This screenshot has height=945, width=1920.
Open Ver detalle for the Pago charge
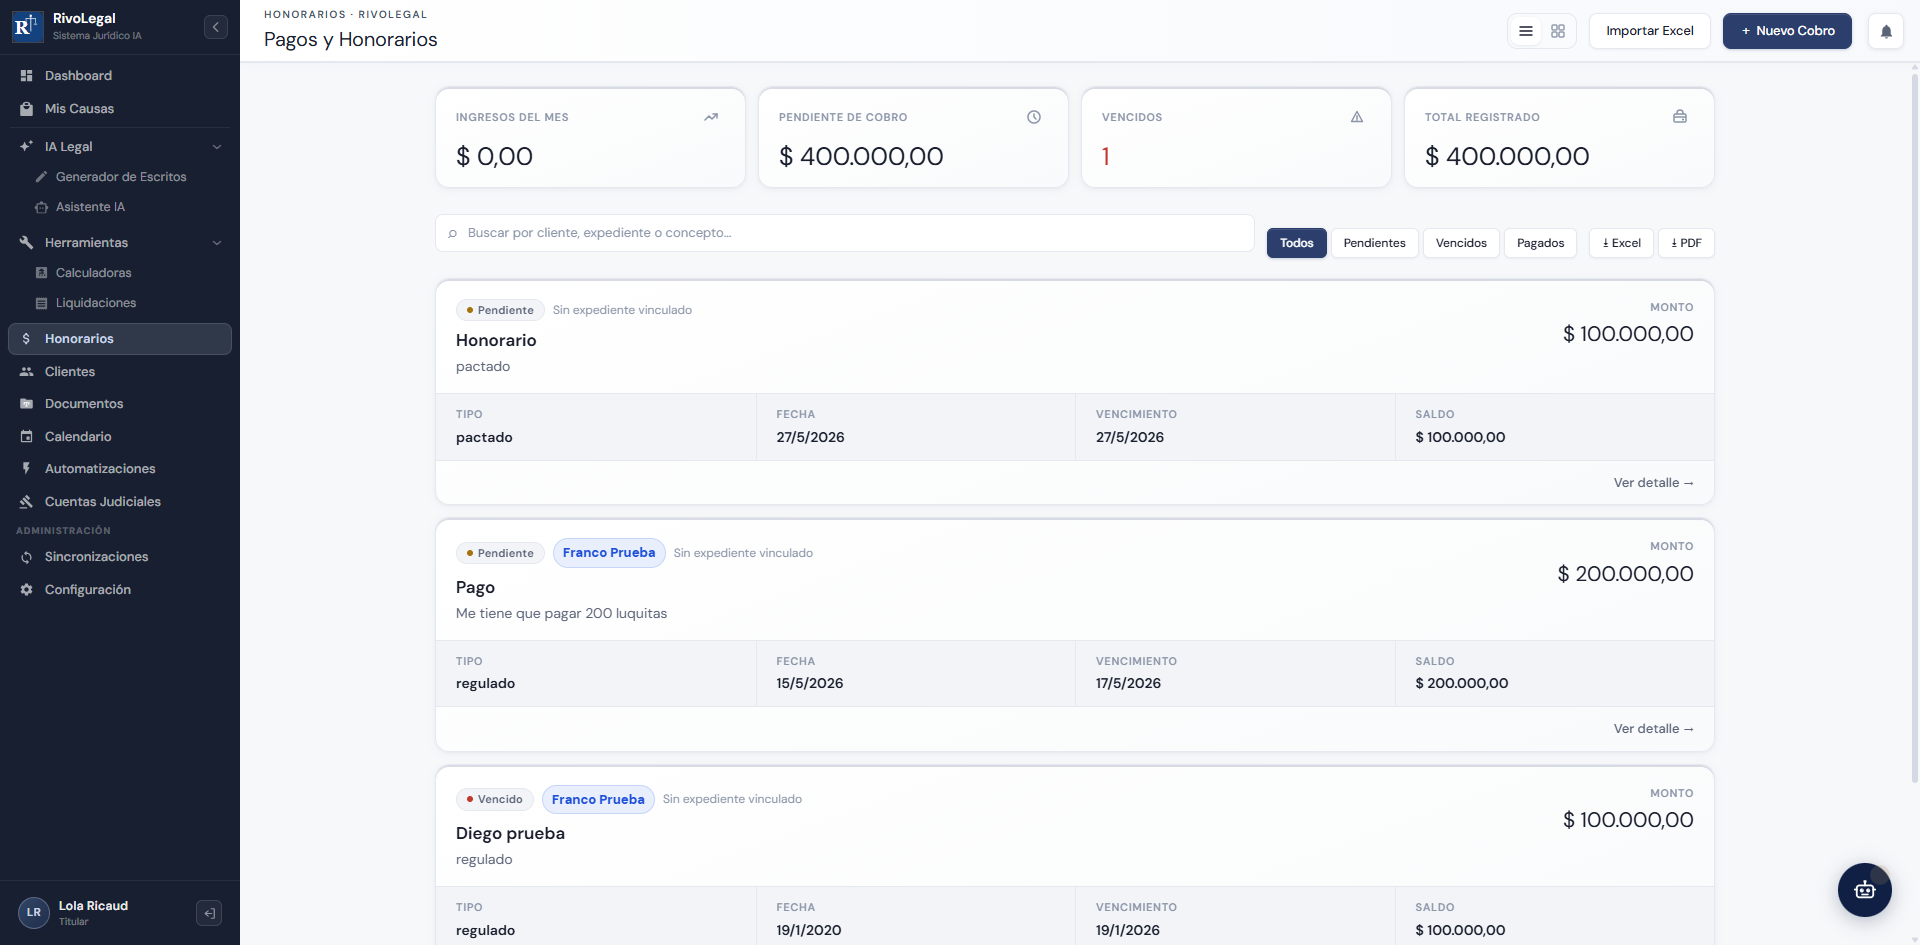coord(1653,729)
